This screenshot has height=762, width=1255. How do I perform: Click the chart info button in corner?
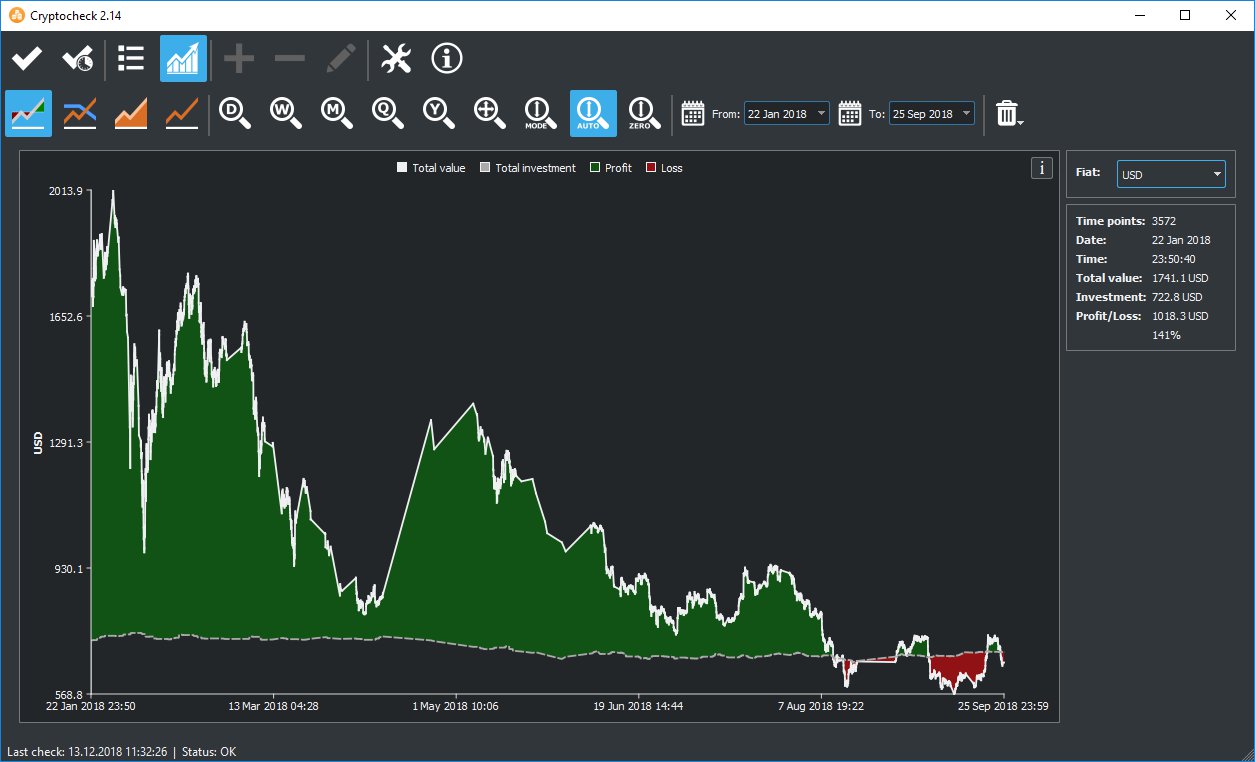pos(1042,168)
